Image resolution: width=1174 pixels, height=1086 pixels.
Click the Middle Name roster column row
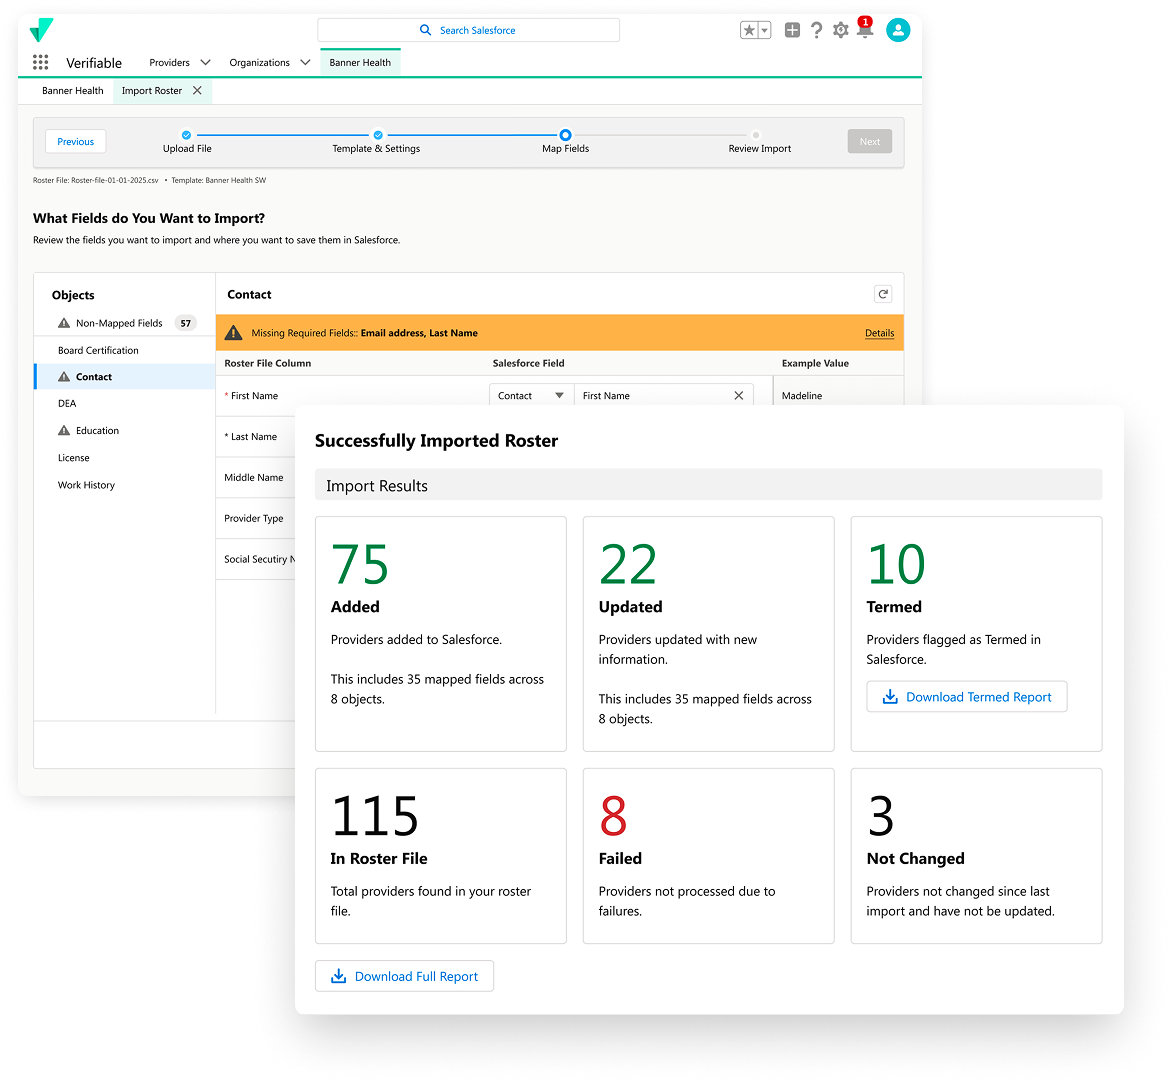point(254,477)
